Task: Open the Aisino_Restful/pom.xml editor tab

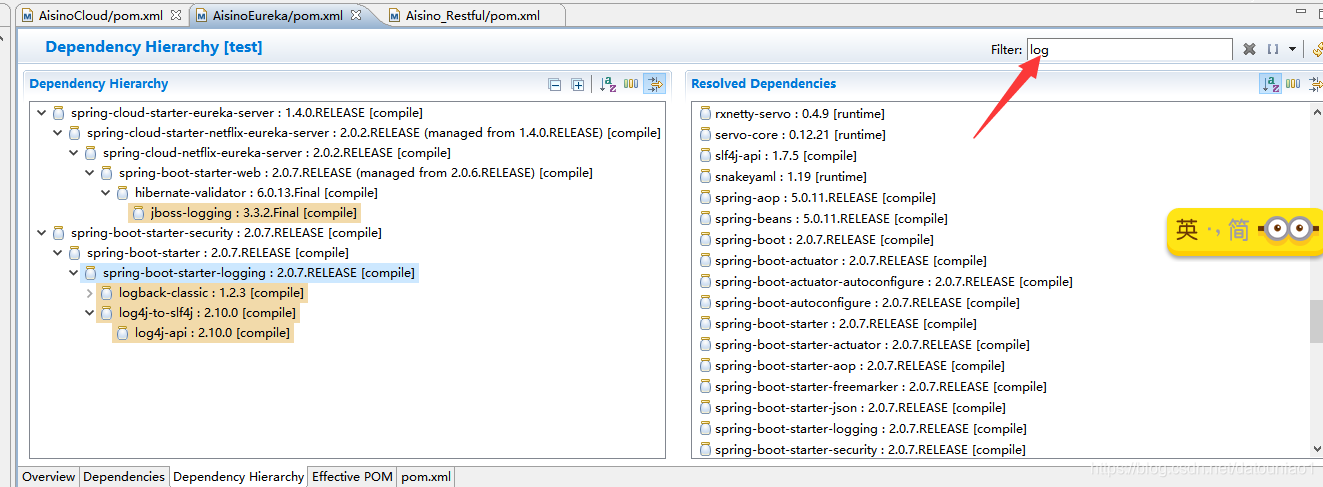Action: point(473,15)
